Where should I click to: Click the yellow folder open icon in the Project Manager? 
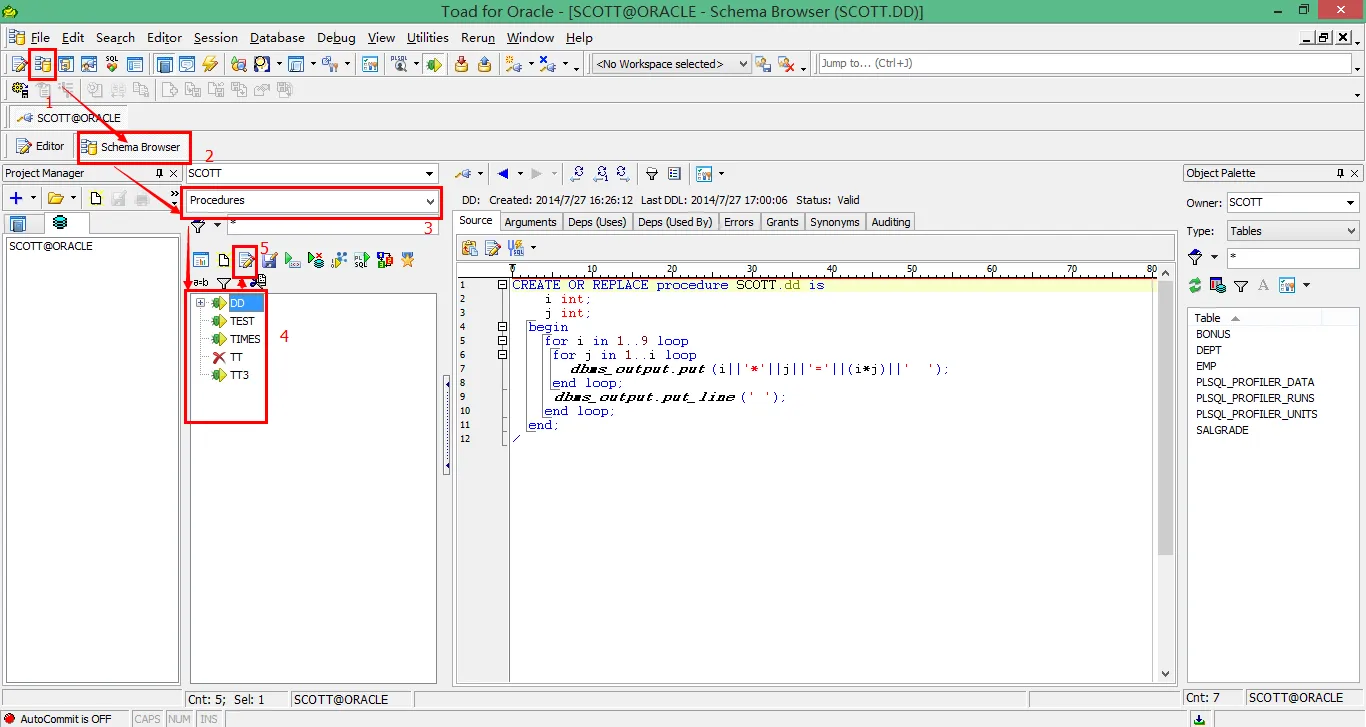click(x=56, y=199)
